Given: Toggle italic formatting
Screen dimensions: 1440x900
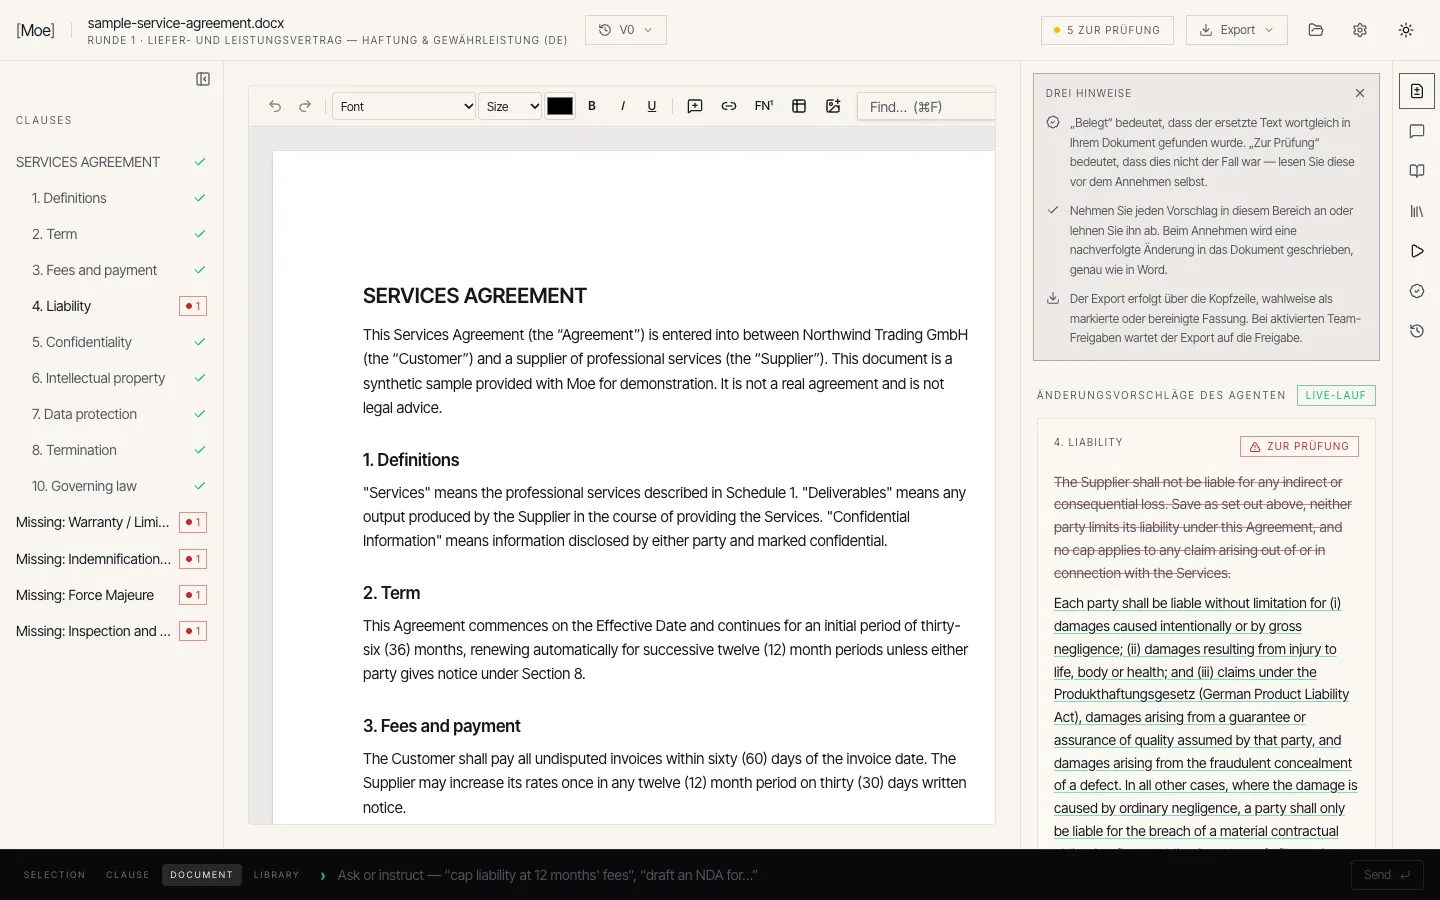Looking at the screenshot, I should [x=623, y=106].
